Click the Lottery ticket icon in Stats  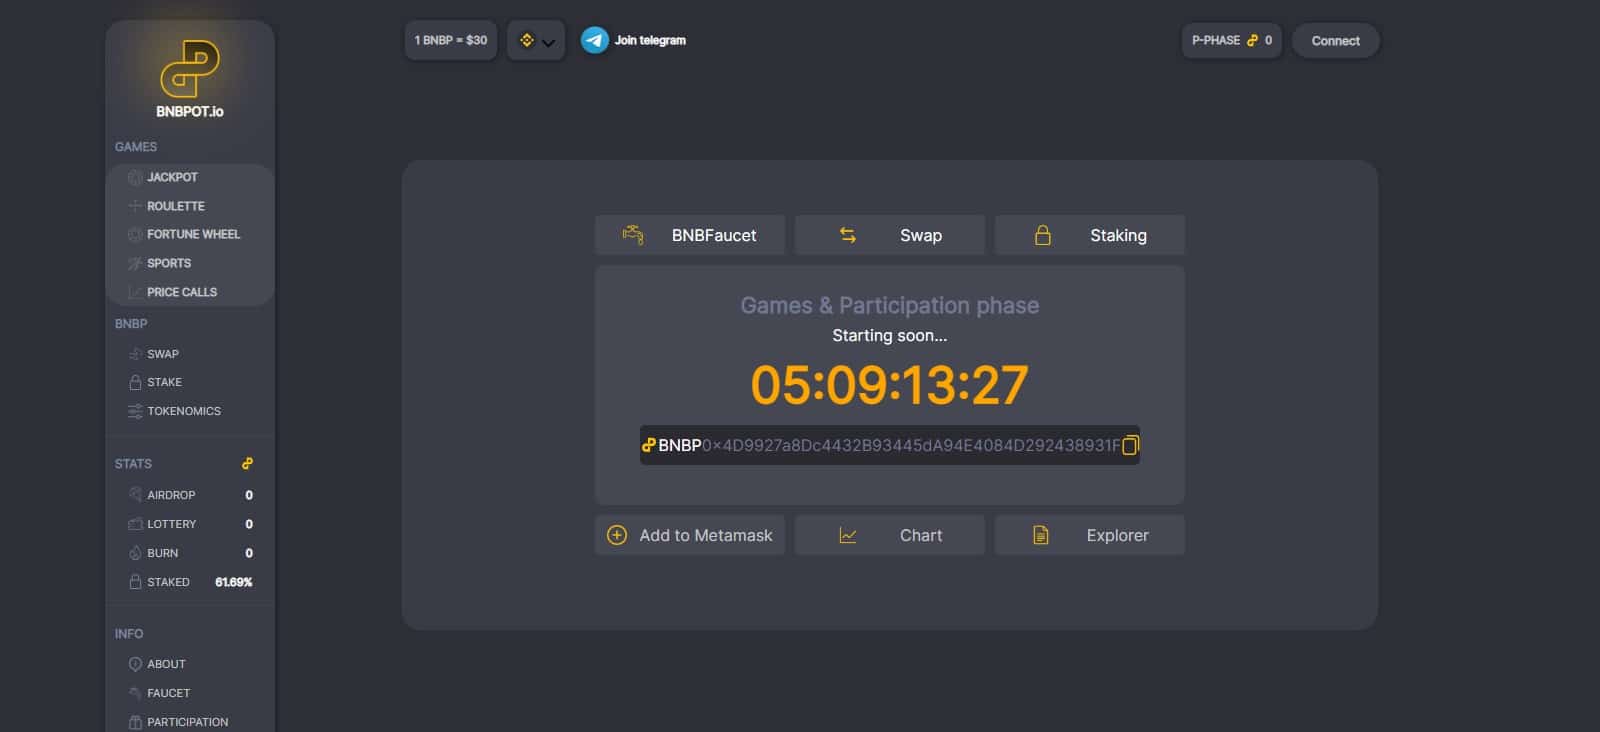tap(135, 524)
